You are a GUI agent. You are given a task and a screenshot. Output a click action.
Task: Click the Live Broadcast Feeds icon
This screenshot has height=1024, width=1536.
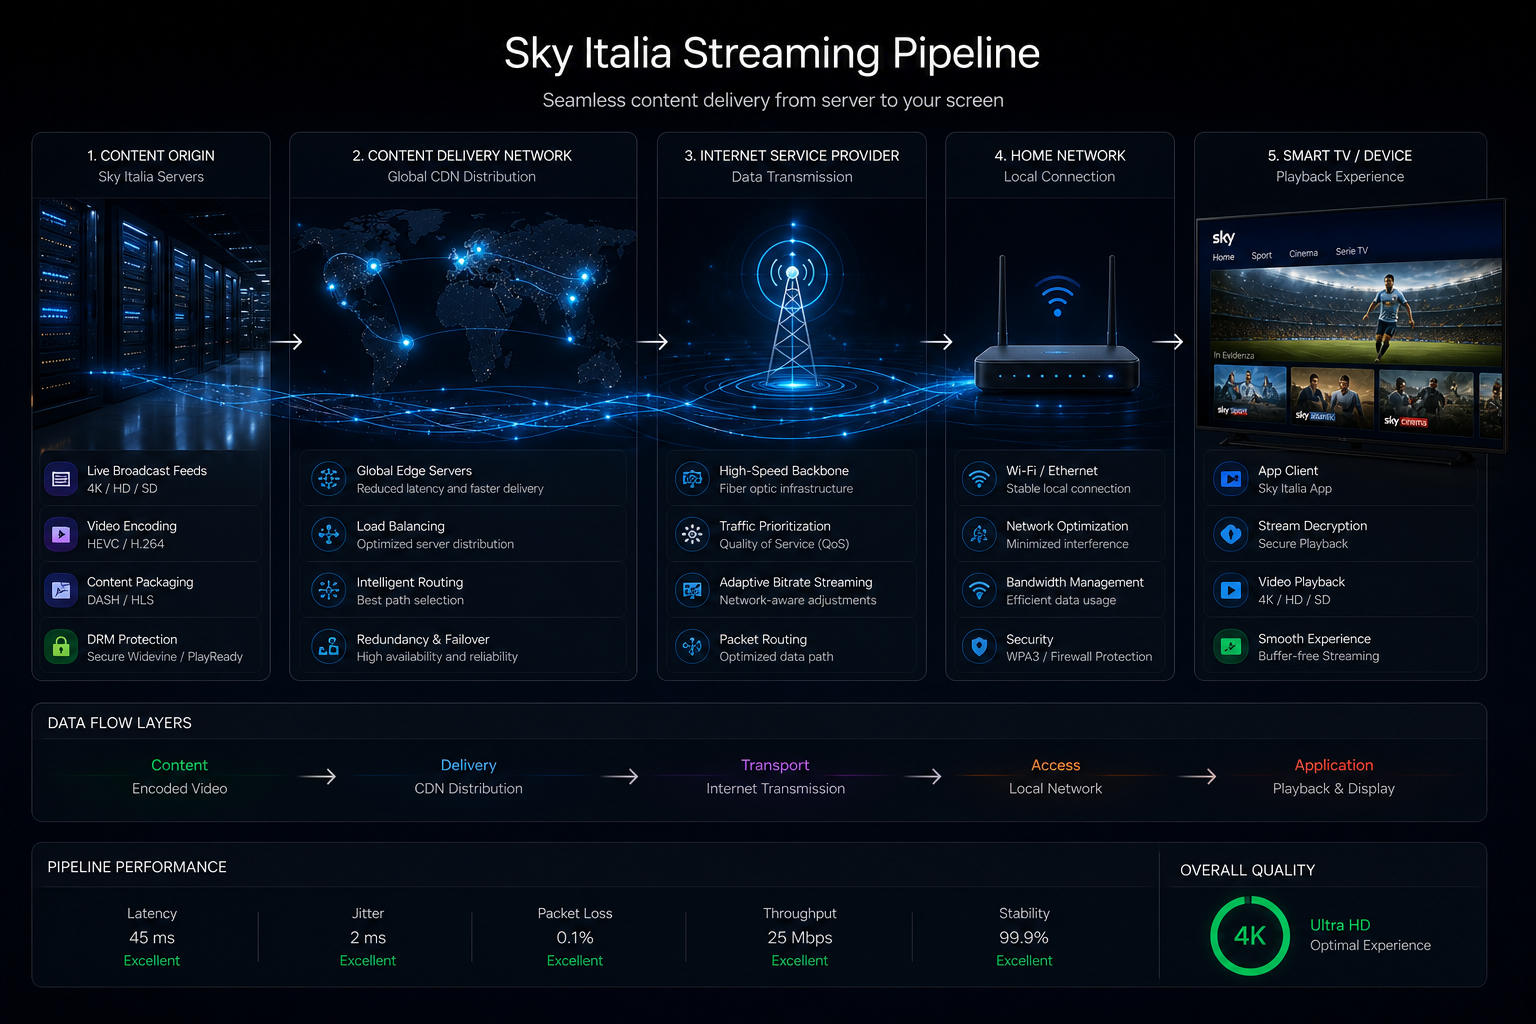tap(61, 479)
